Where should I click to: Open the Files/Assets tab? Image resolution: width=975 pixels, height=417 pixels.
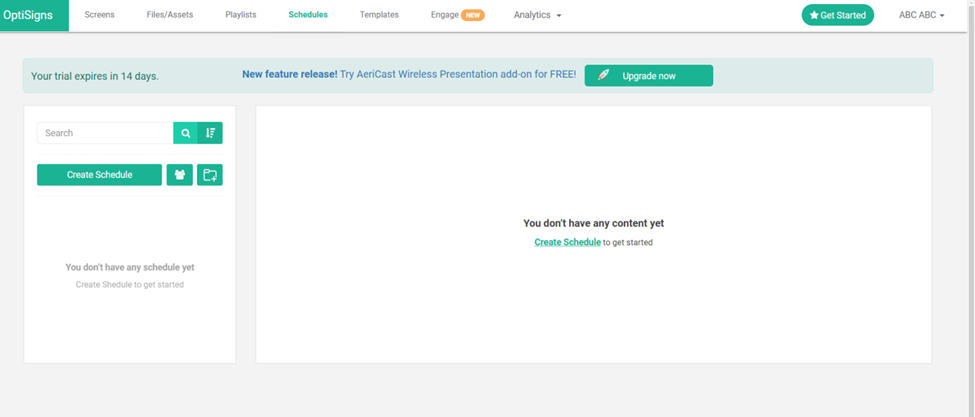(170, 15)
